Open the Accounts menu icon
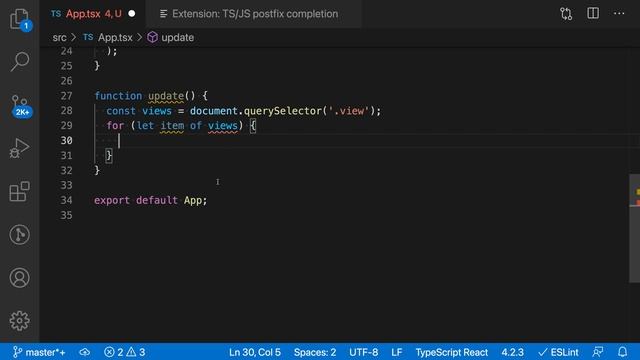Screen dimensions: 640x360 pos(20,278)
